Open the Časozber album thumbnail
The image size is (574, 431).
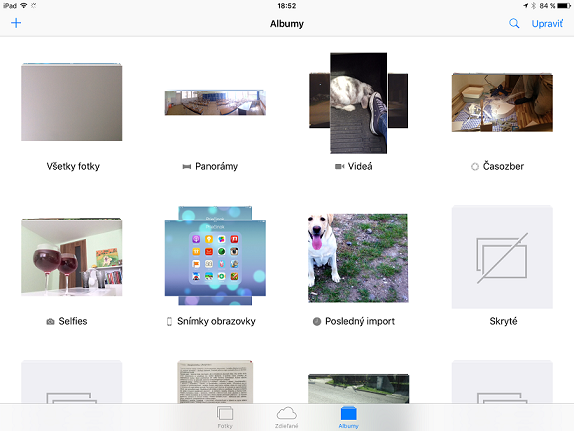point(502,102)
